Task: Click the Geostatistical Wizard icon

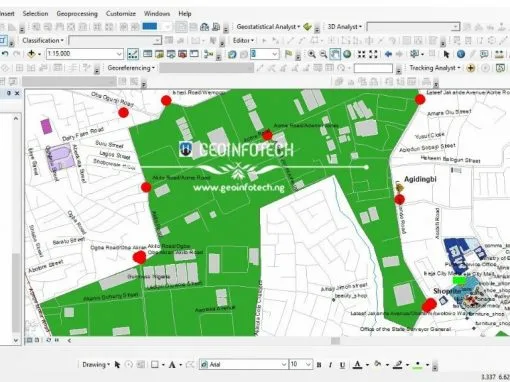Action: (x=307, y=27)
